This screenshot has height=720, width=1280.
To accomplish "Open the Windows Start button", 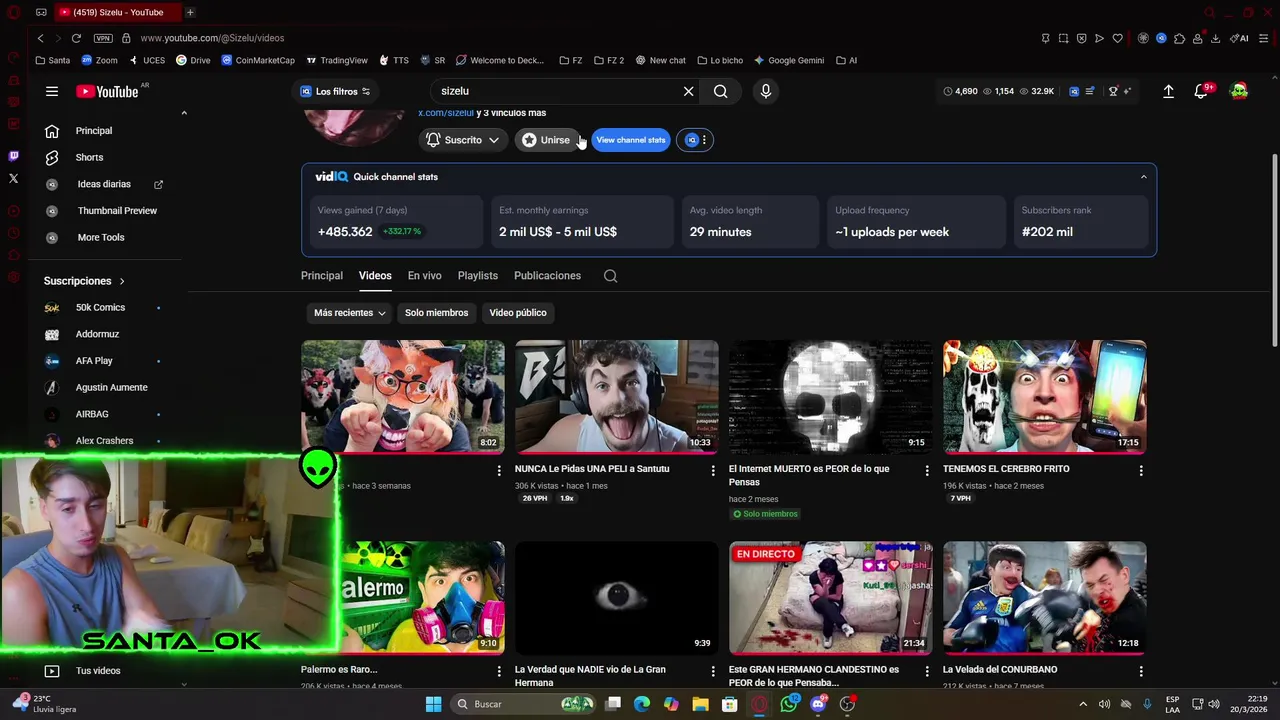I will tap(433, 704).
